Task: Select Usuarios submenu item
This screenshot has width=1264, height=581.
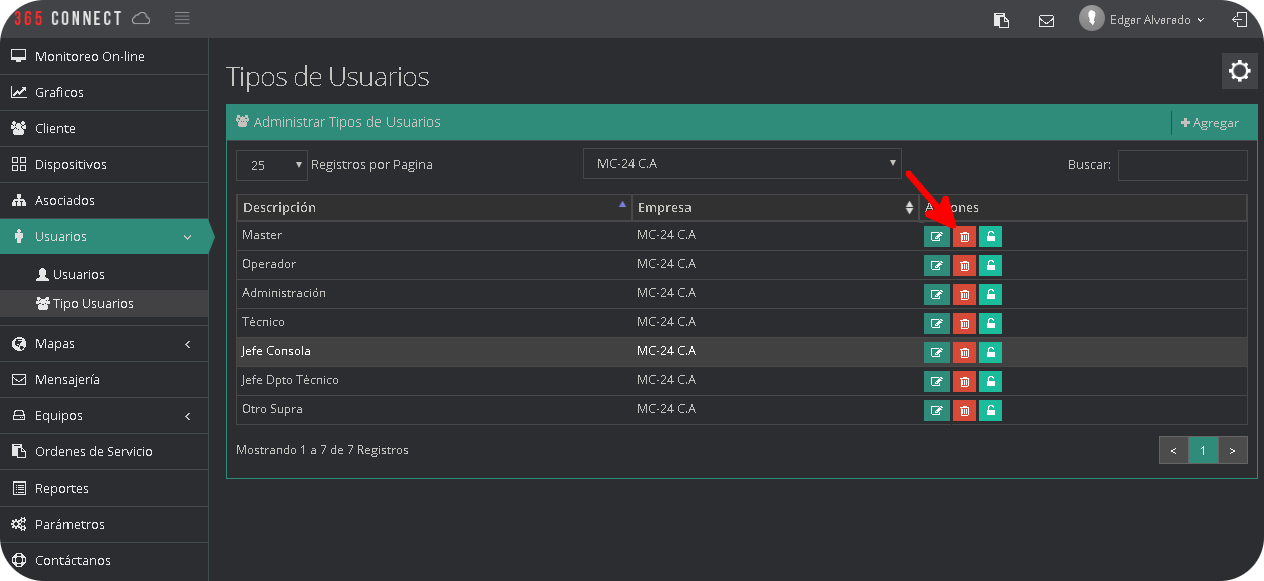Action: pyautogui.click(x=78, y=275)
